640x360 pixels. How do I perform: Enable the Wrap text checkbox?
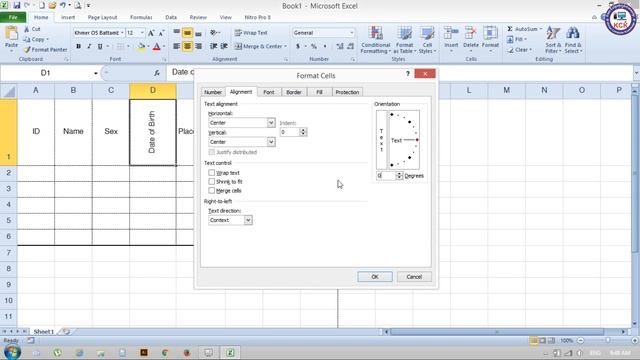pos(211,173)
